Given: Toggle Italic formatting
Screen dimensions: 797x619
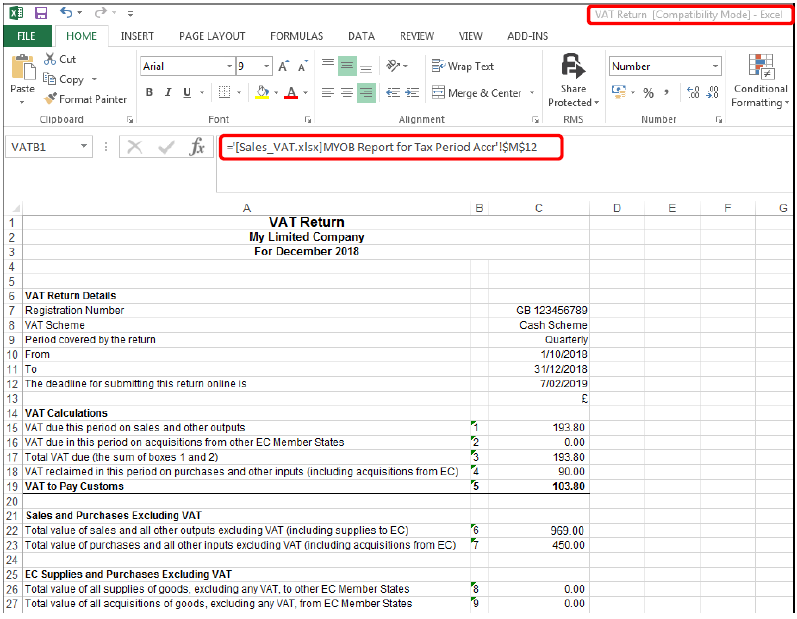Looking at the screenshot, I should pos(168,92).
